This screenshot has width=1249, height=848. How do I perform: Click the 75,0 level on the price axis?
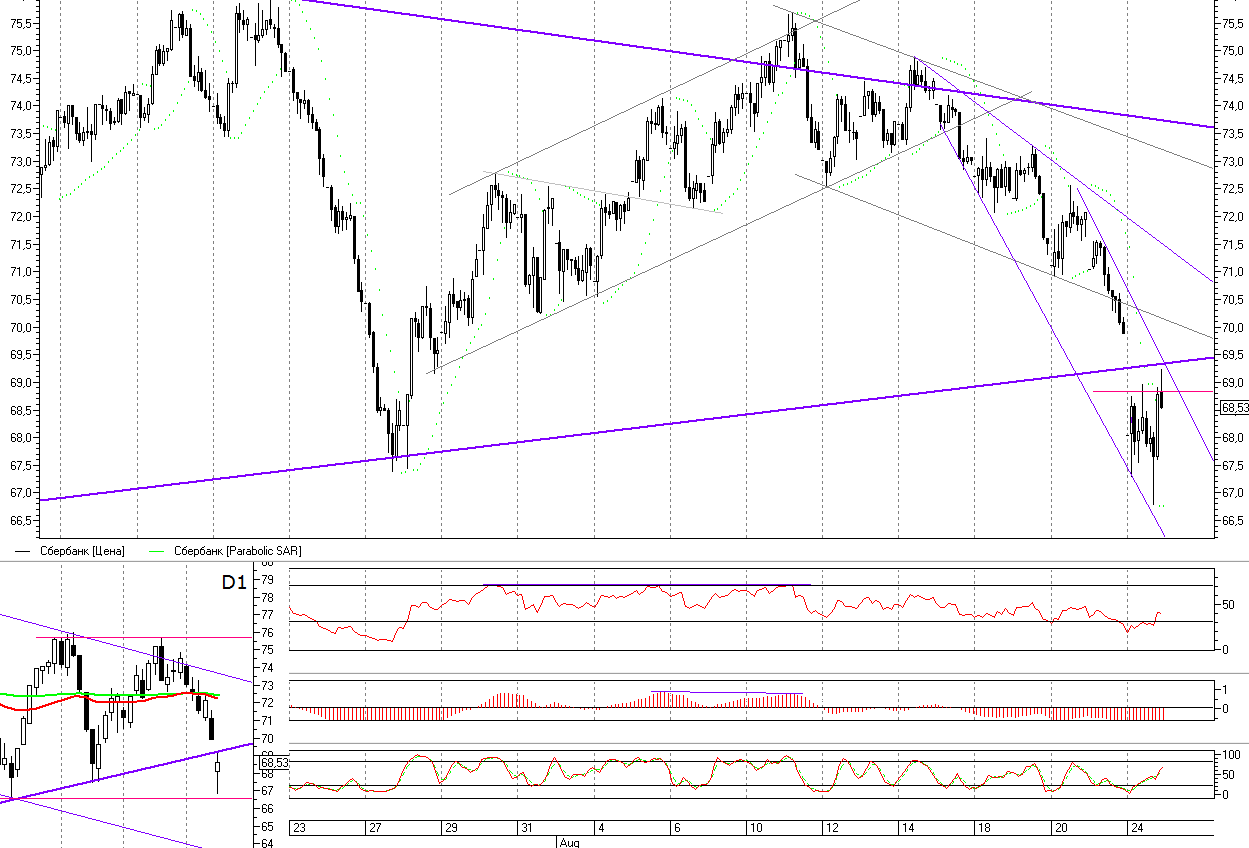pyautogui.click(x=1232, y=51)
